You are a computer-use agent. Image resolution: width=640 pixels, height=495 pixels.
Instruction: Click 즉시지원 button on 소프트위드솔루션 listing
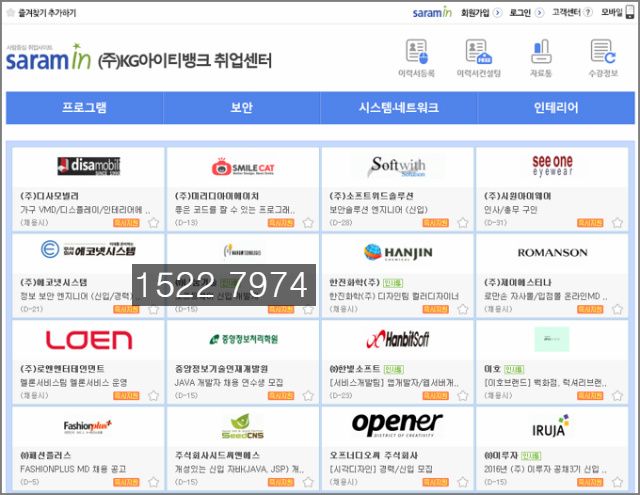[x=436, y=223]
